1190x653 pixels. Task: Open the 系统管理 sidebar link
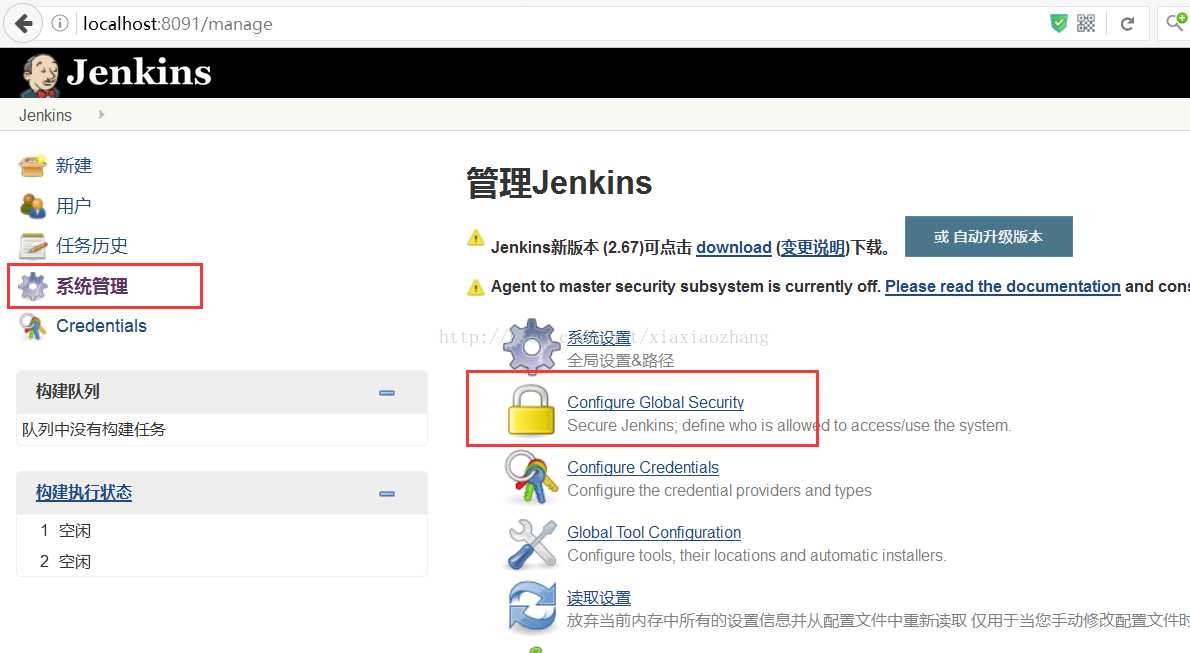pos(92,286)
